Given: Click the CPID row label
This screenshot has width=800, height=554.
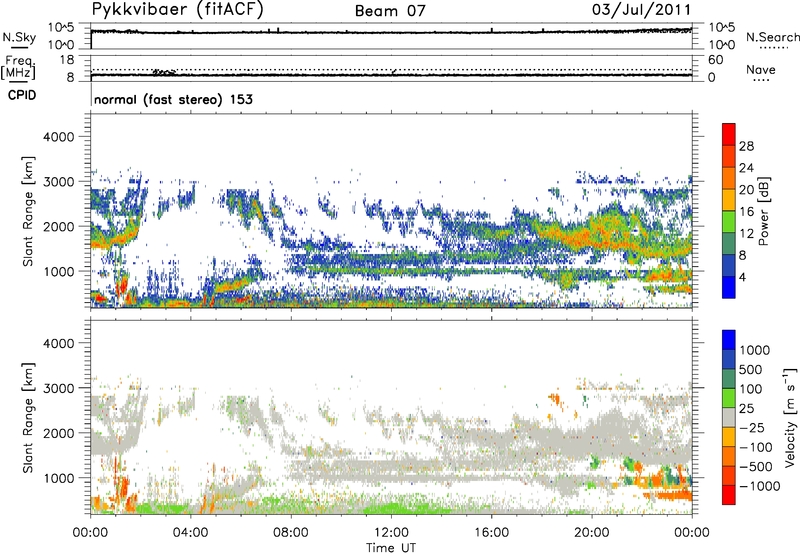Looking at the screenshot, I should point(22,95).
